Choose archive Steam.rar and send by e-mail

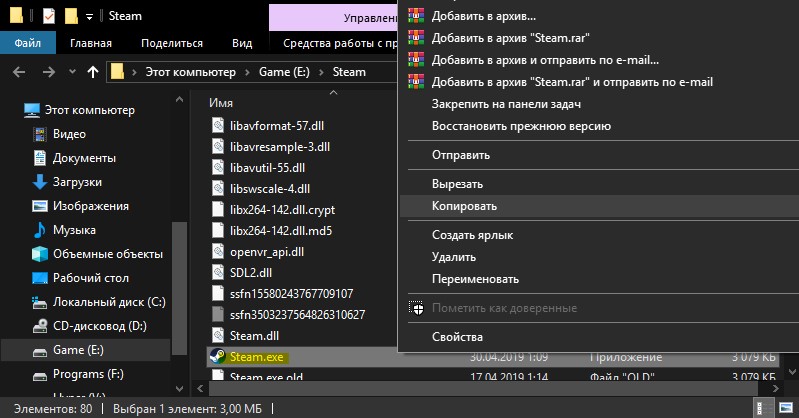coord(572,82)
